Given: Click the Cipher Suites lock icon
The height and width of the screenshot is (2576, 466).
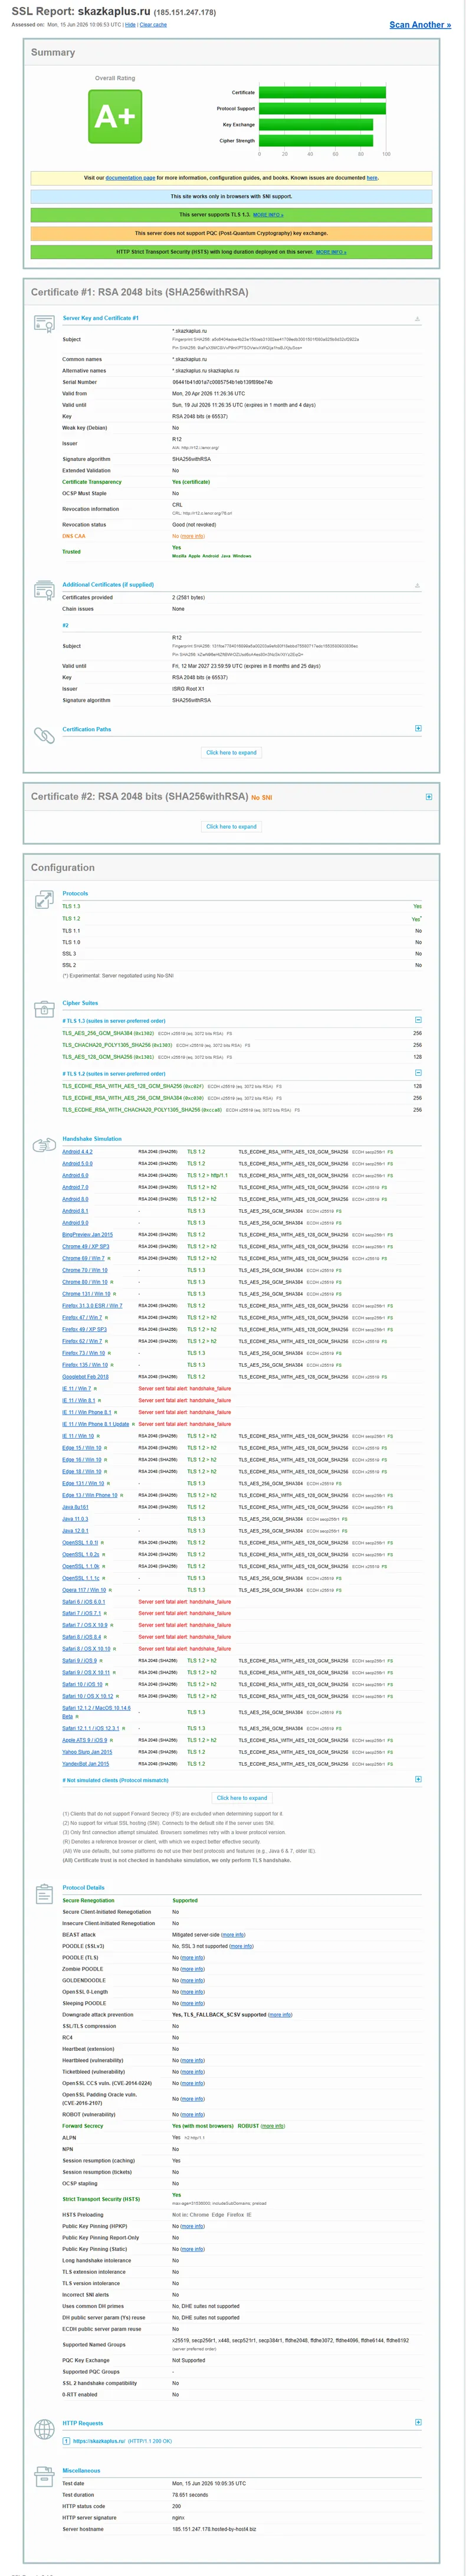Looking at the screenshot, I should coord(44,1010).
